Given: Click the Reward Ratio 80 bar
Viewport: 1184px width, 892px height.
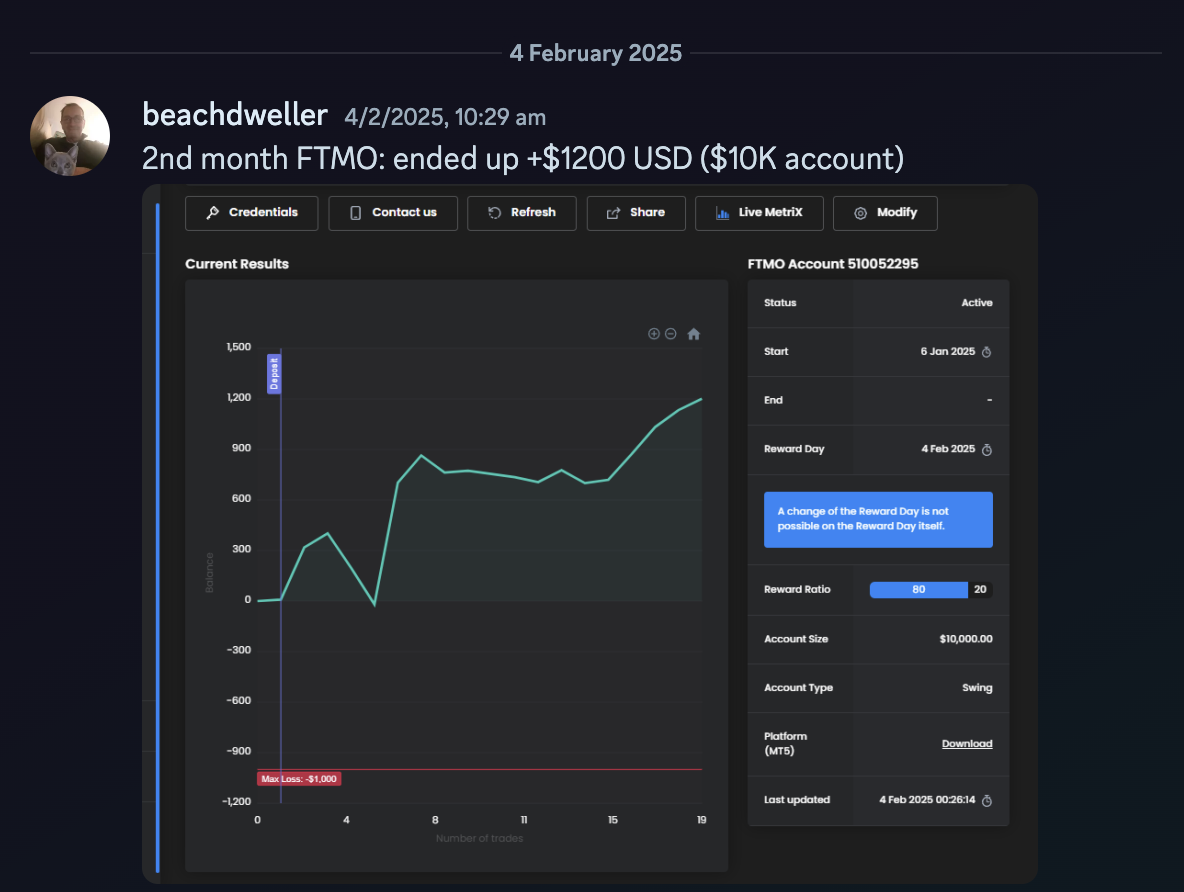Looking at the screenshot, I should click(918, 590).
